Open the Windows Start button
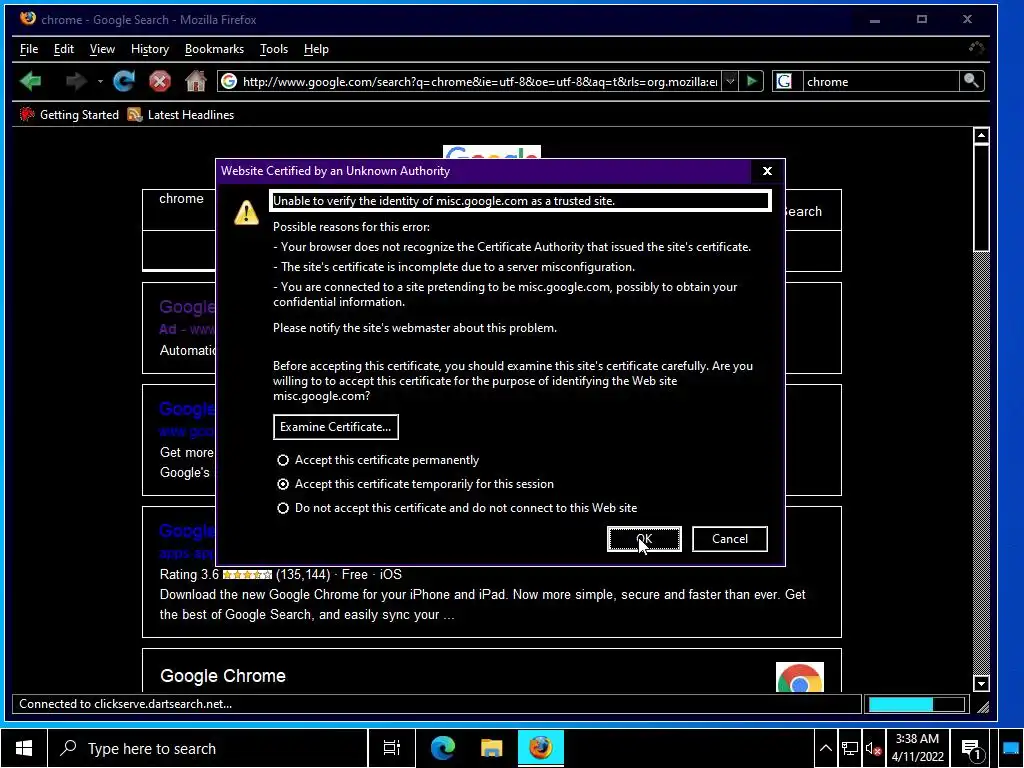 pyautogui.click(x=24, y=748)
